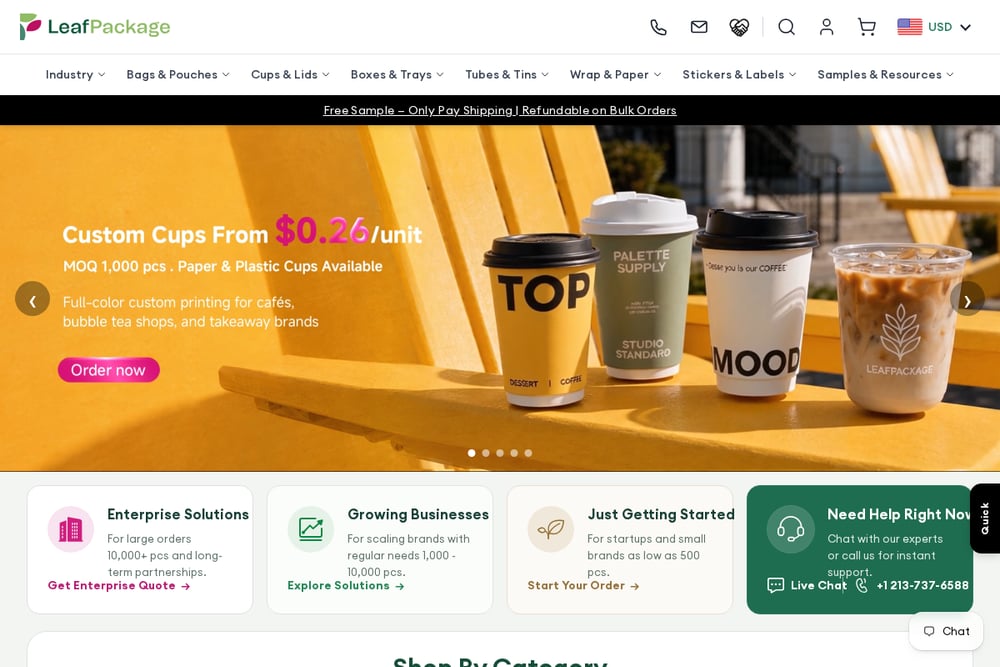Screen dimensions: 1000x667
Task: Click the Growing Businesses heading
Action: pos(418,514)
